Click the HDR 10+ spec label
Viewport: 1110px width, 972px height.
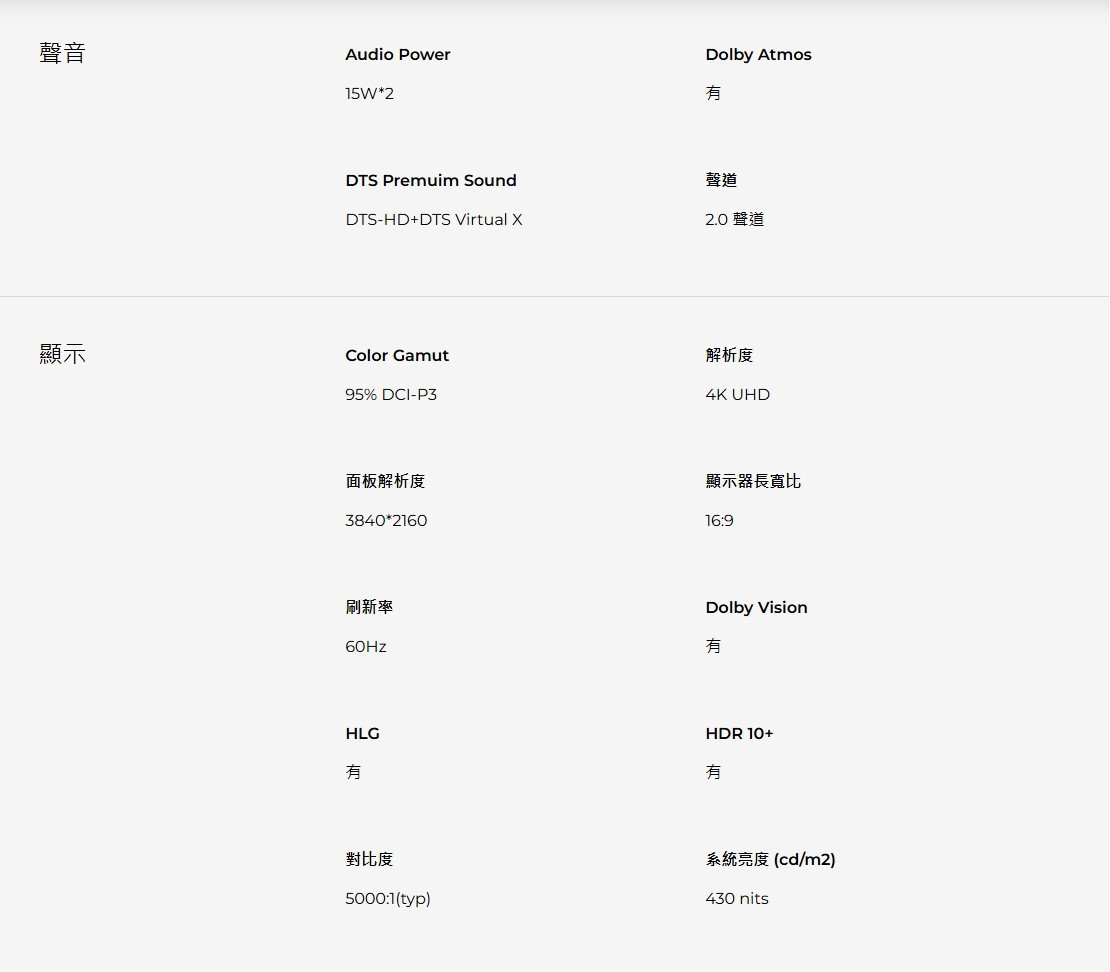pos(739,734)
